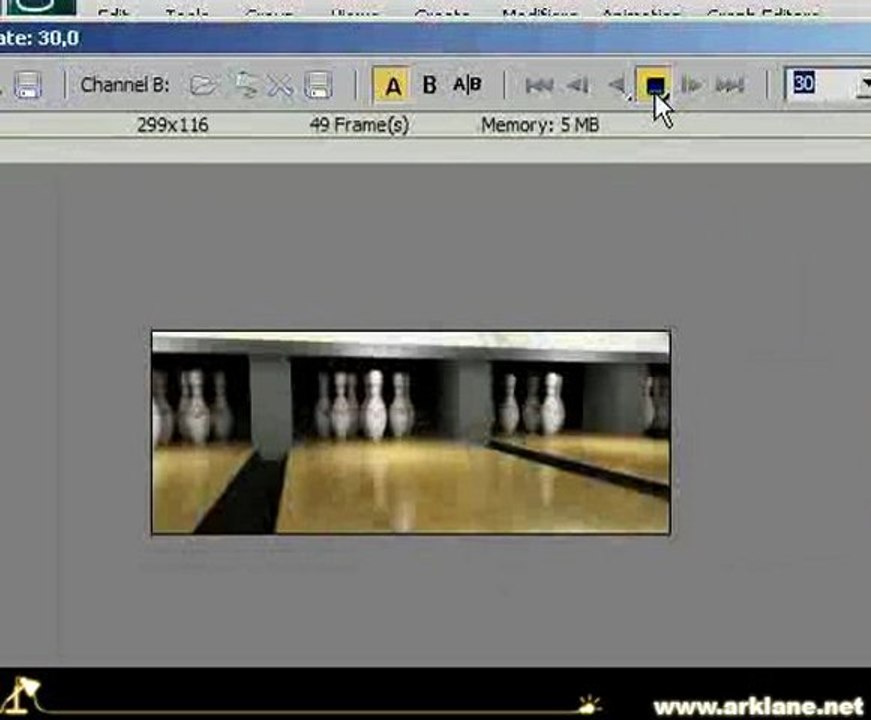The width and height of the screenshot is (871, 720).
Task: Click the 49 Frame(s) status text
Action: pos(359,124)
